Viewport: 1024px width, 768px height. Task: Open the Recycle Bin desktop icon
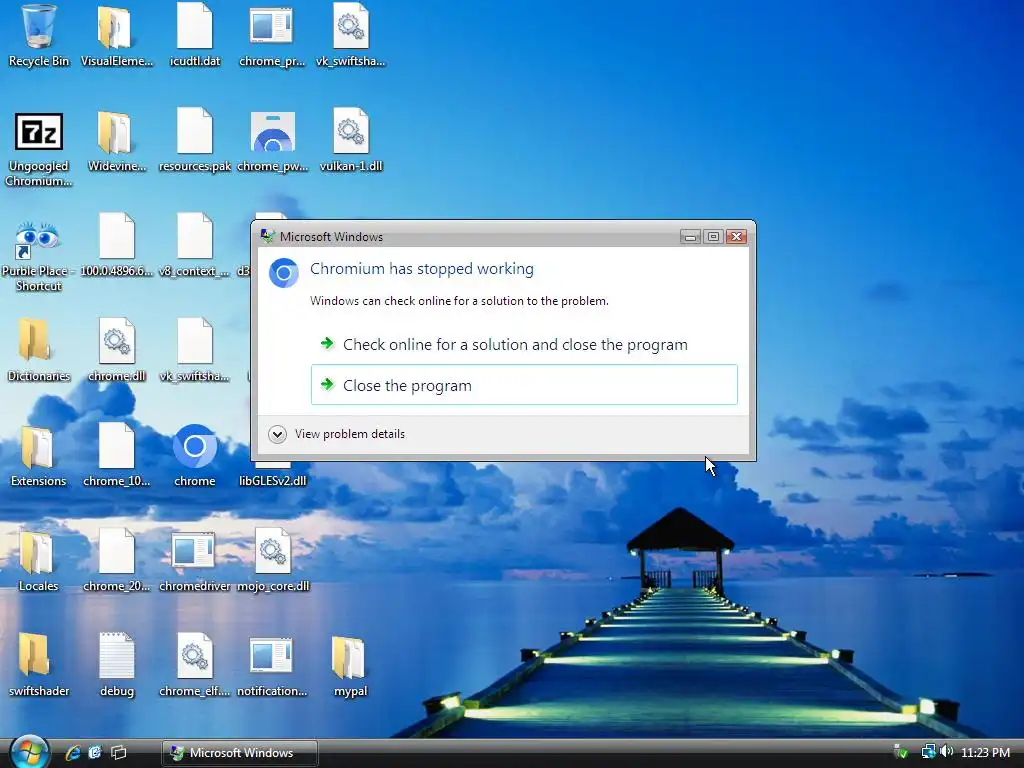(39, 36)
